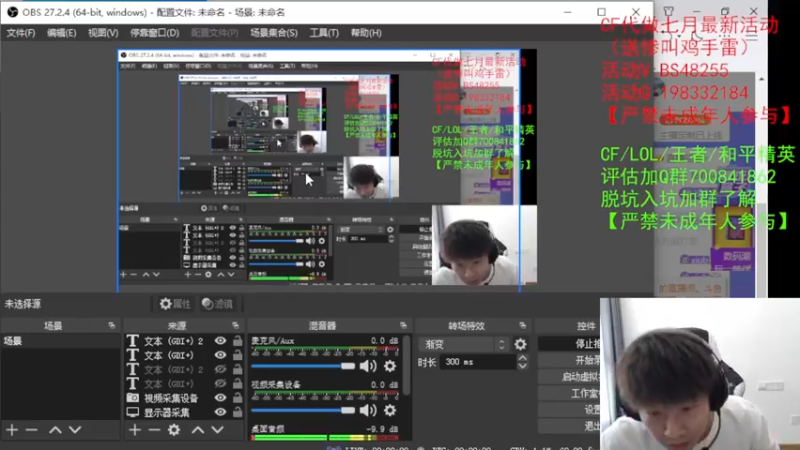The image size is (800, 450).
Task: Click the 停止推流 control button
Action: [569, 343]
